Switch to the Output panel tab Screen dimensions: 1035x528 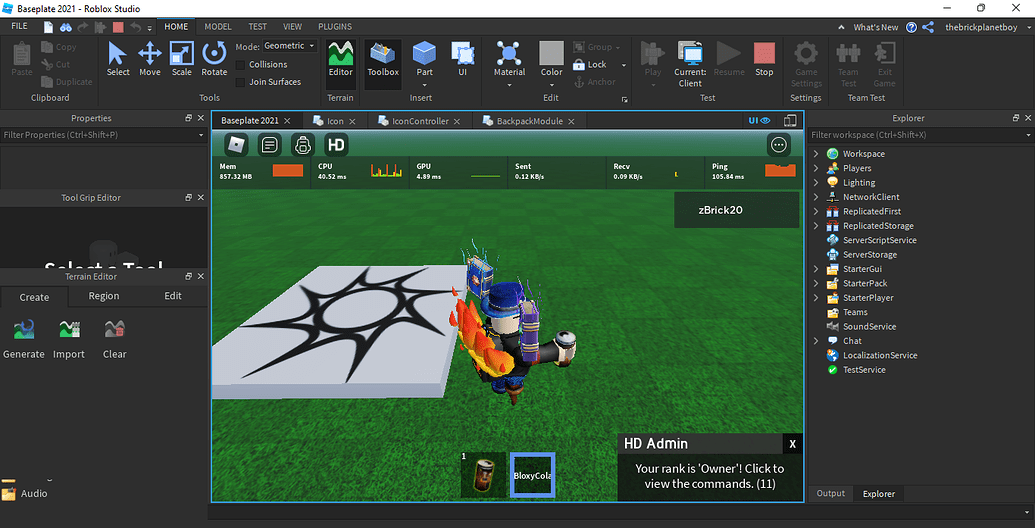coord(830,494)
